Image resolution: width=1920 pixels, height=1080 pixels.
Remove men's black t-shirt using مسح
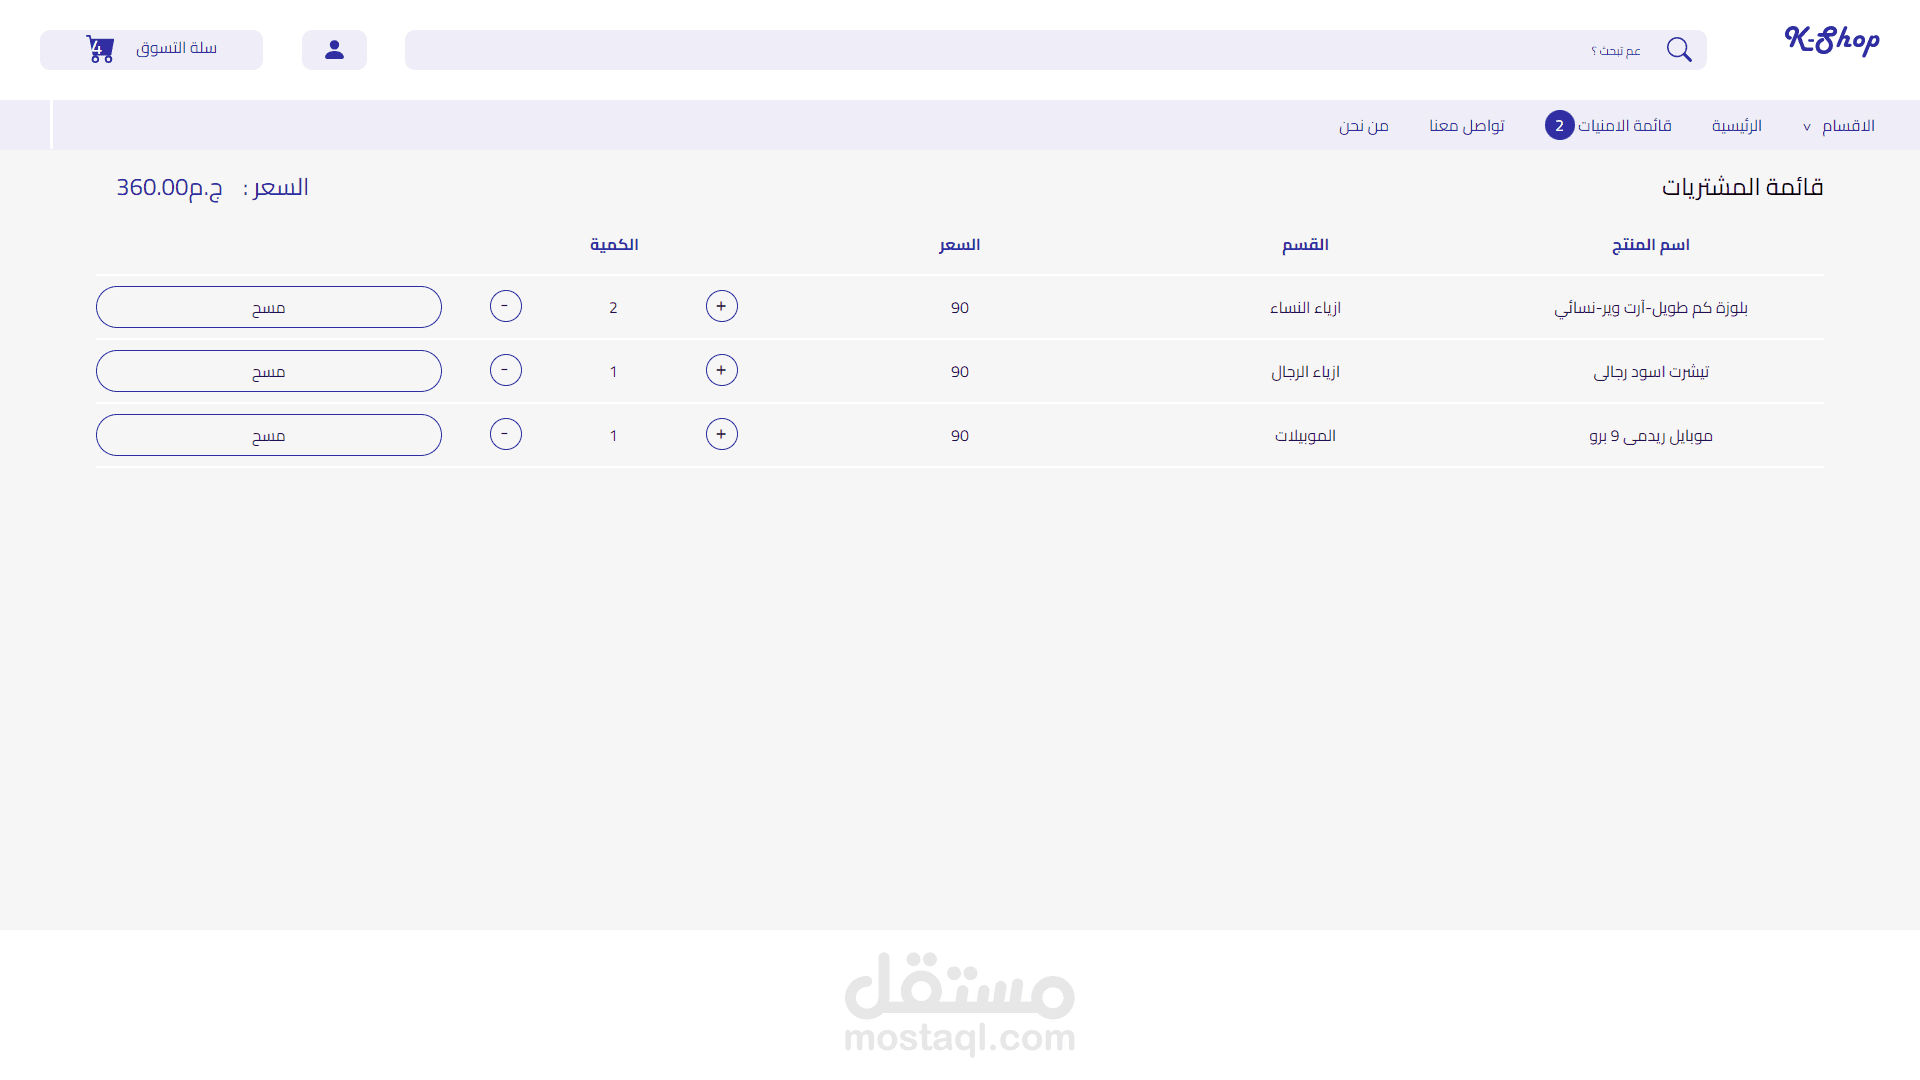268,371
